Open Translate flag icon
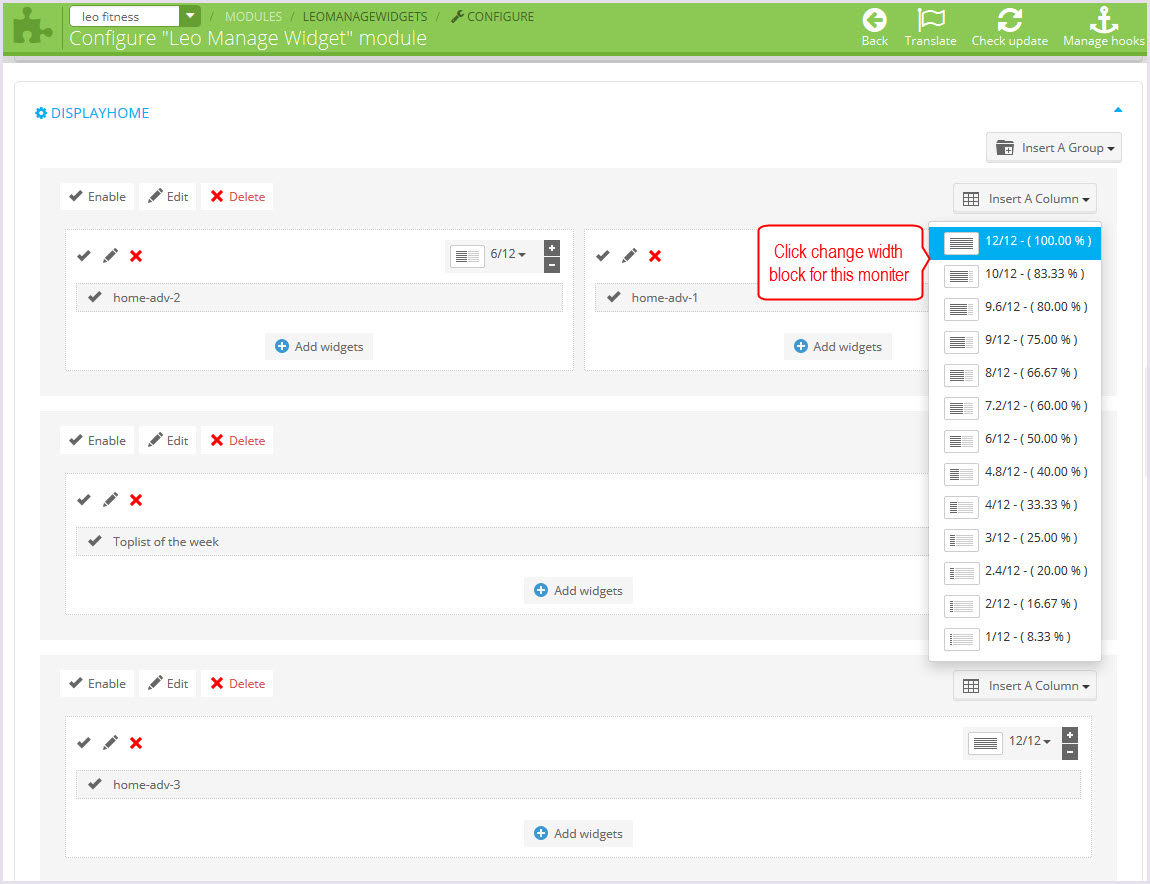The height and width of the screenshot is (884, 1150). [930, 20]
